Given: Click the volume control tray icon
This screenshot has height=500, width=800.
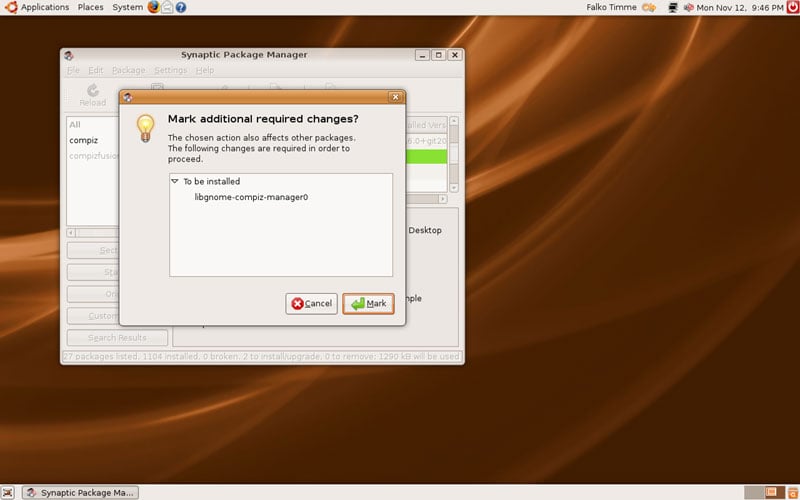Looking at the screenshot, I should coord(688,7).
